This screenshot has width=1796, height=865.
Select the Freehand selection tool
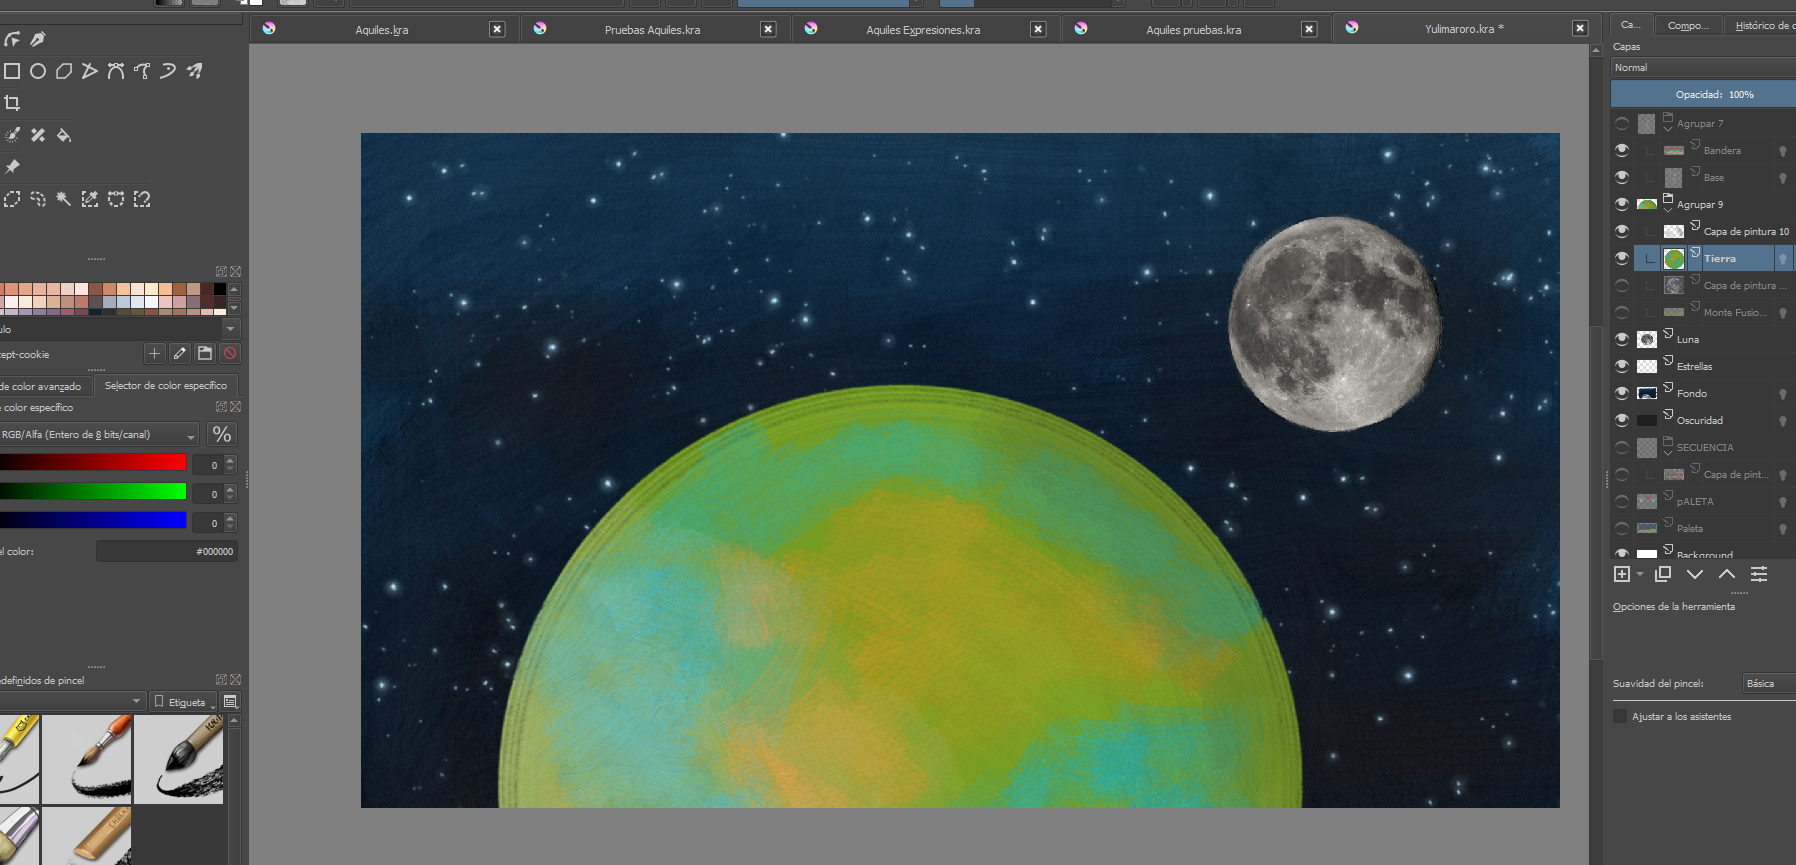[x=38, y=199]
